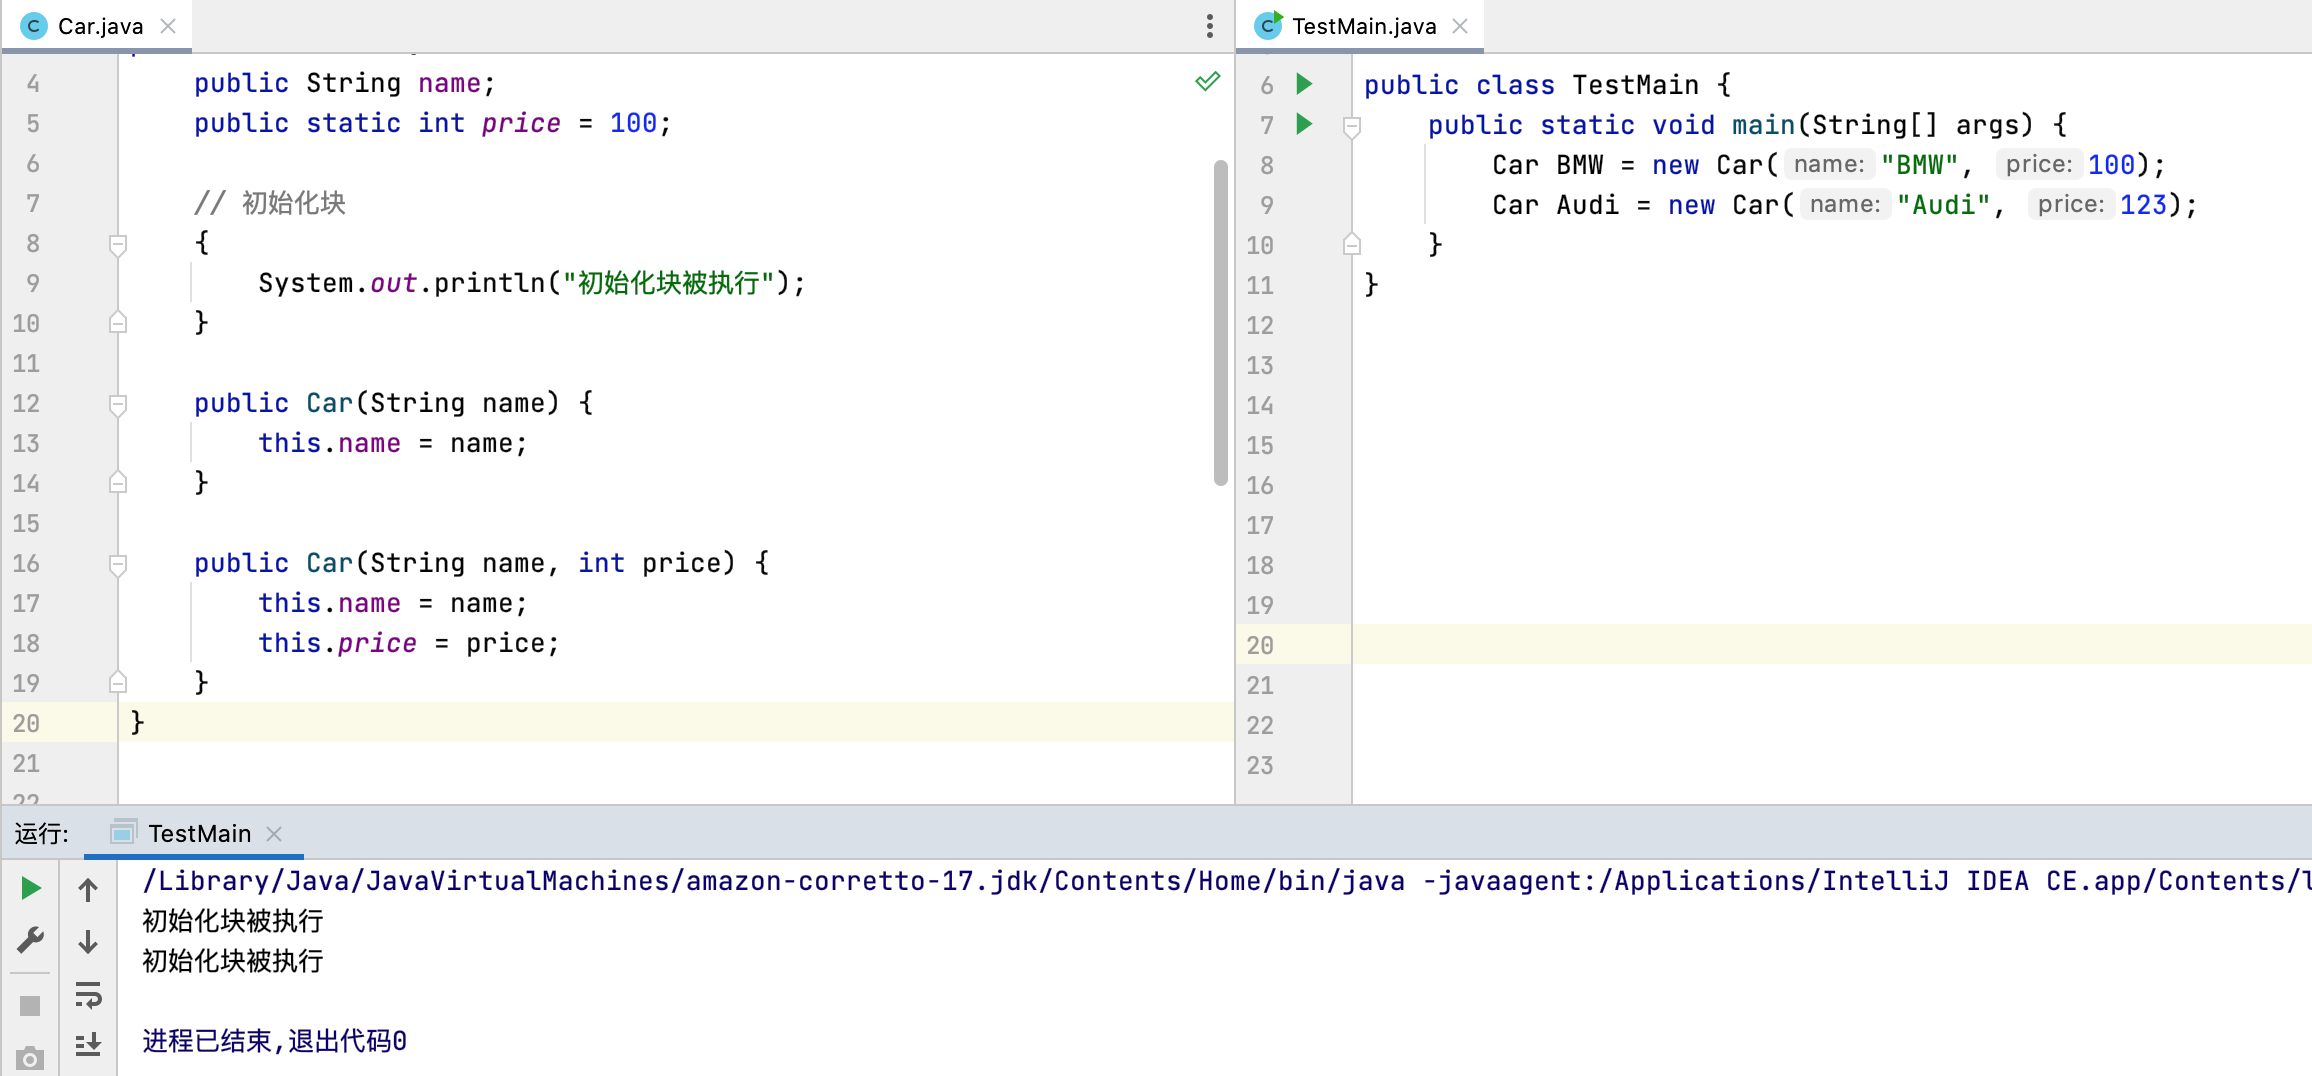
Task: Run TestMain class from the gutter arrow on line 6
Action: 1304,84
